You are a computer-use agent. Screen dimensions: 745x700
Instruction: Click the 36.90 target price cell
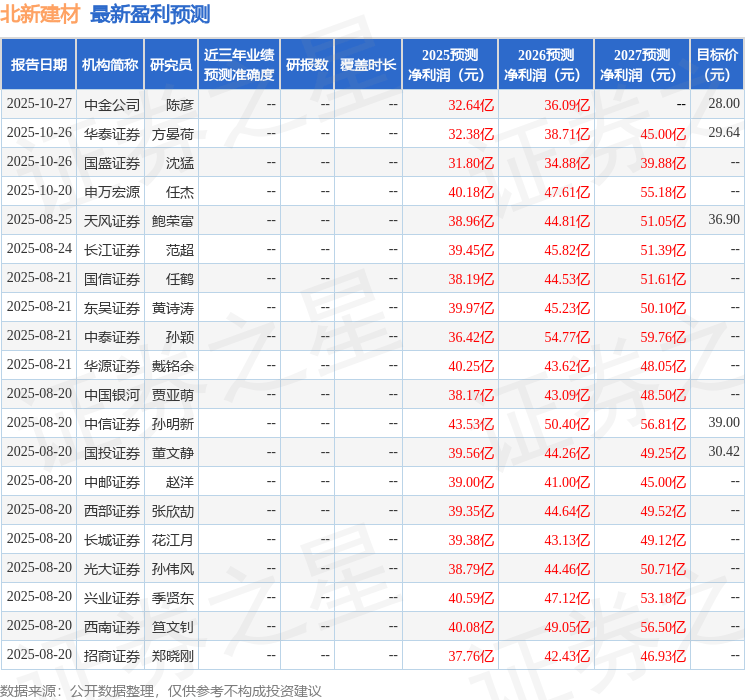(x=723, y=220)
